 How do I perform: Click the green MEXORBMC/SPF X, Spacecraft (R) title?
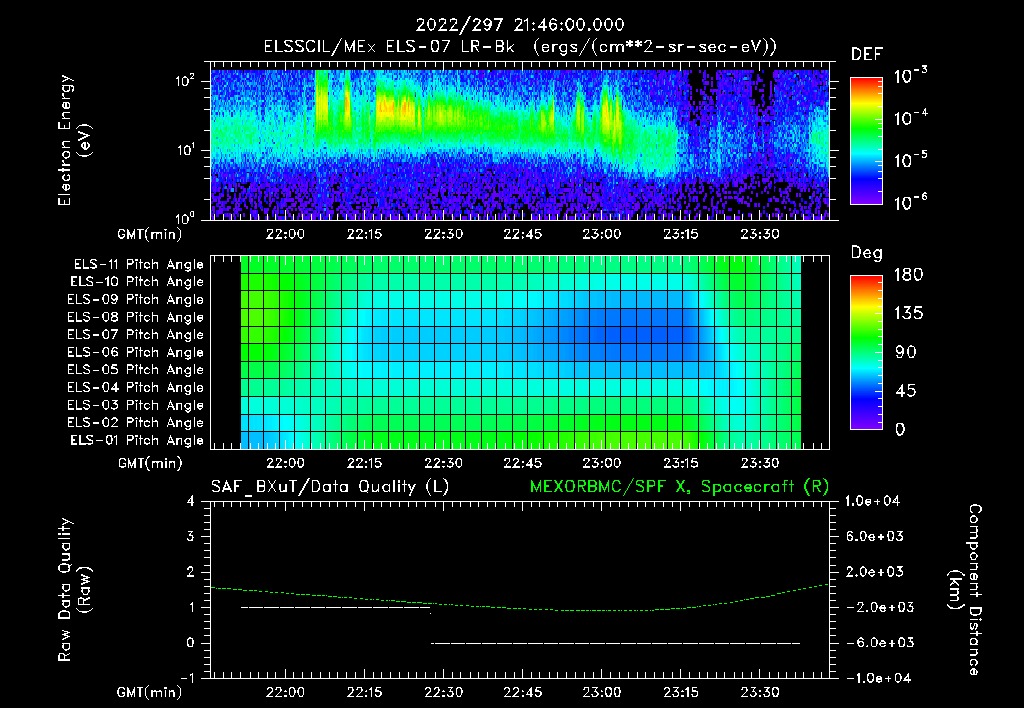click(x=679, y=487)
